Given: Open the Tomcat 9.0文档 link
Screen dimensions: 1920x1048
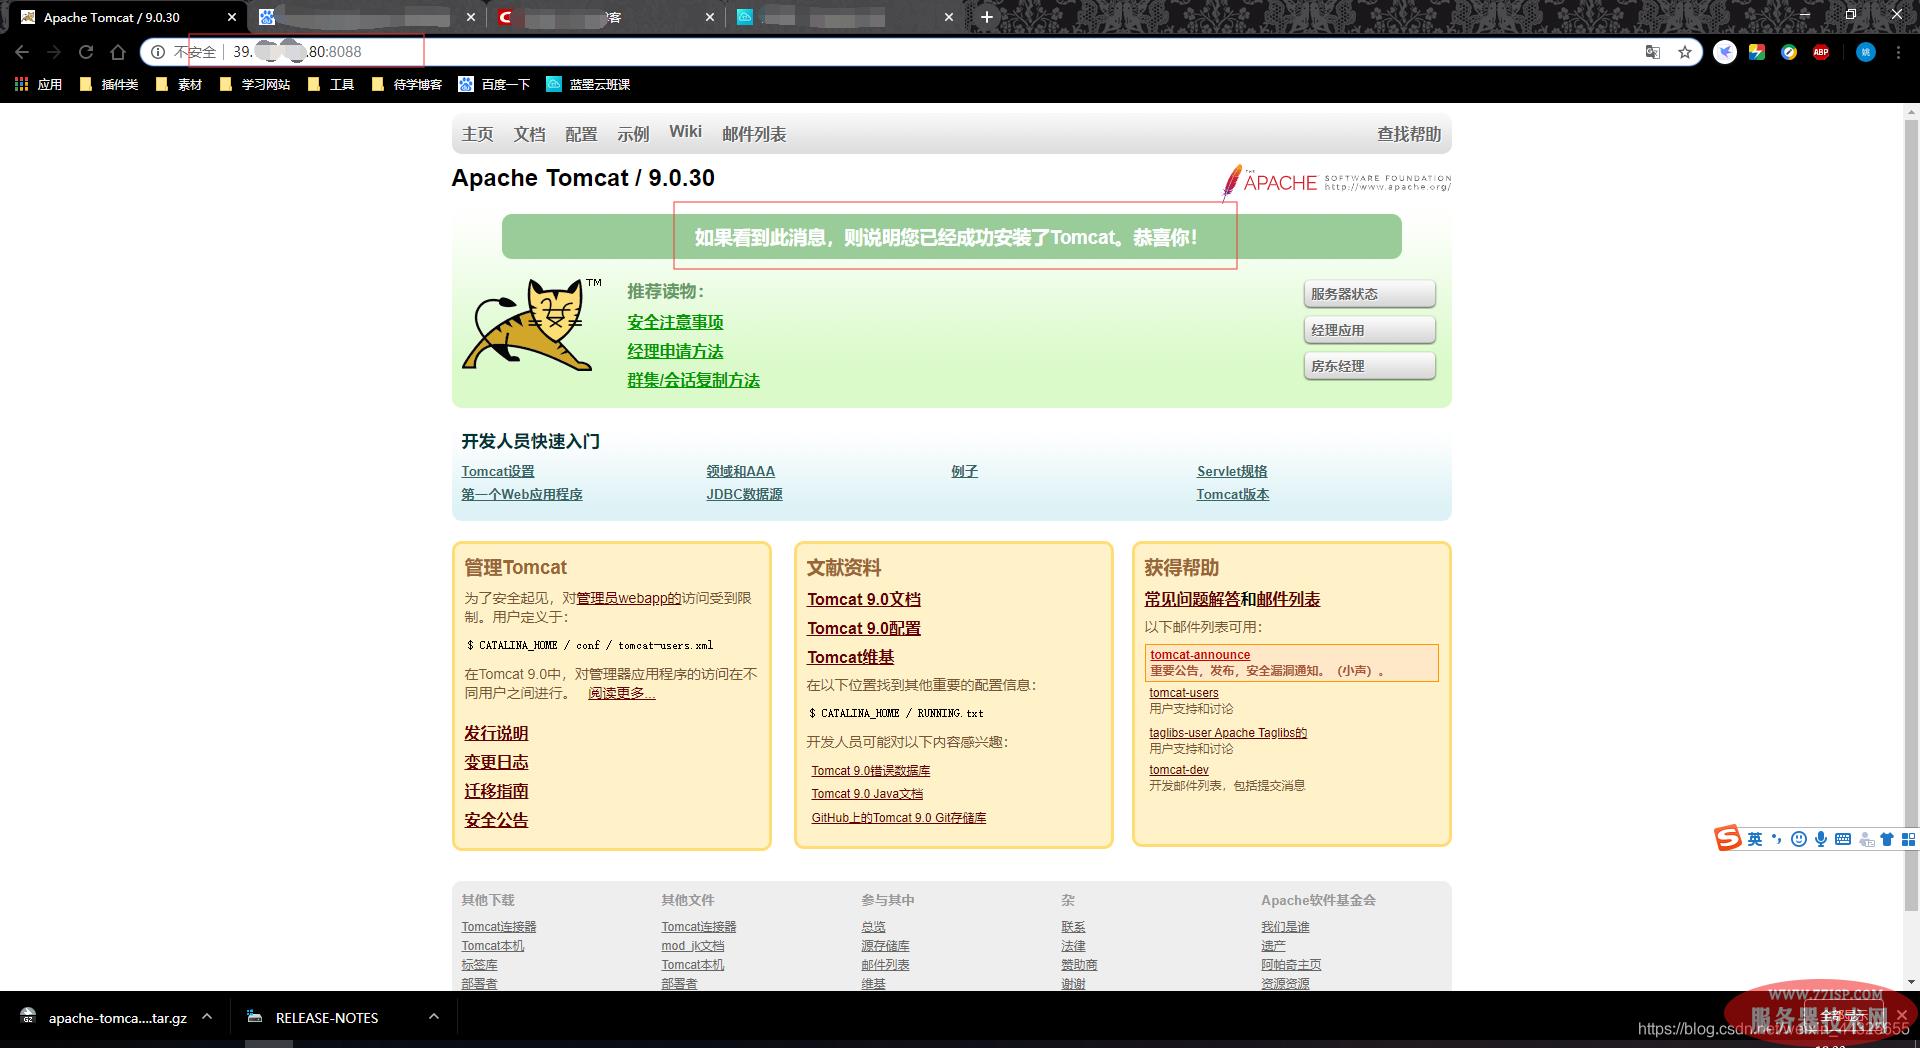Looking at the screenshot, I should (x=864, y=599).
